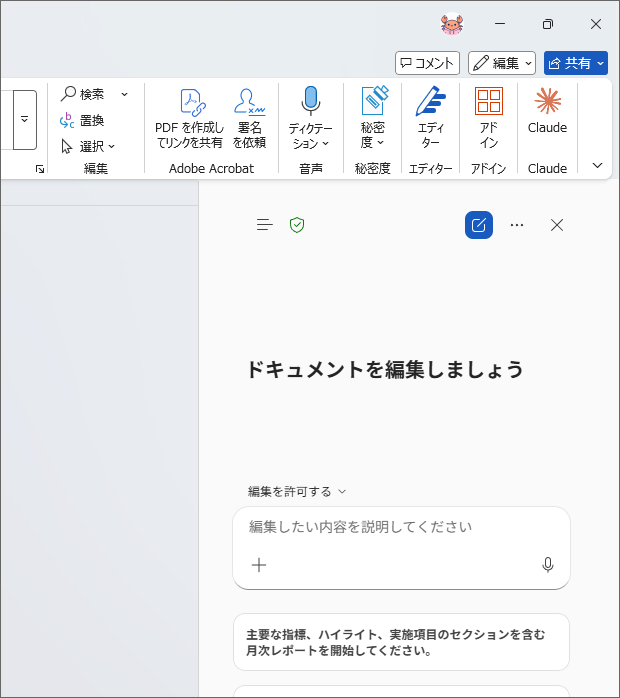This screenshot has width=620, height=698.
Task: Click the user account crab avatar
Action: (x=452, y=24)
